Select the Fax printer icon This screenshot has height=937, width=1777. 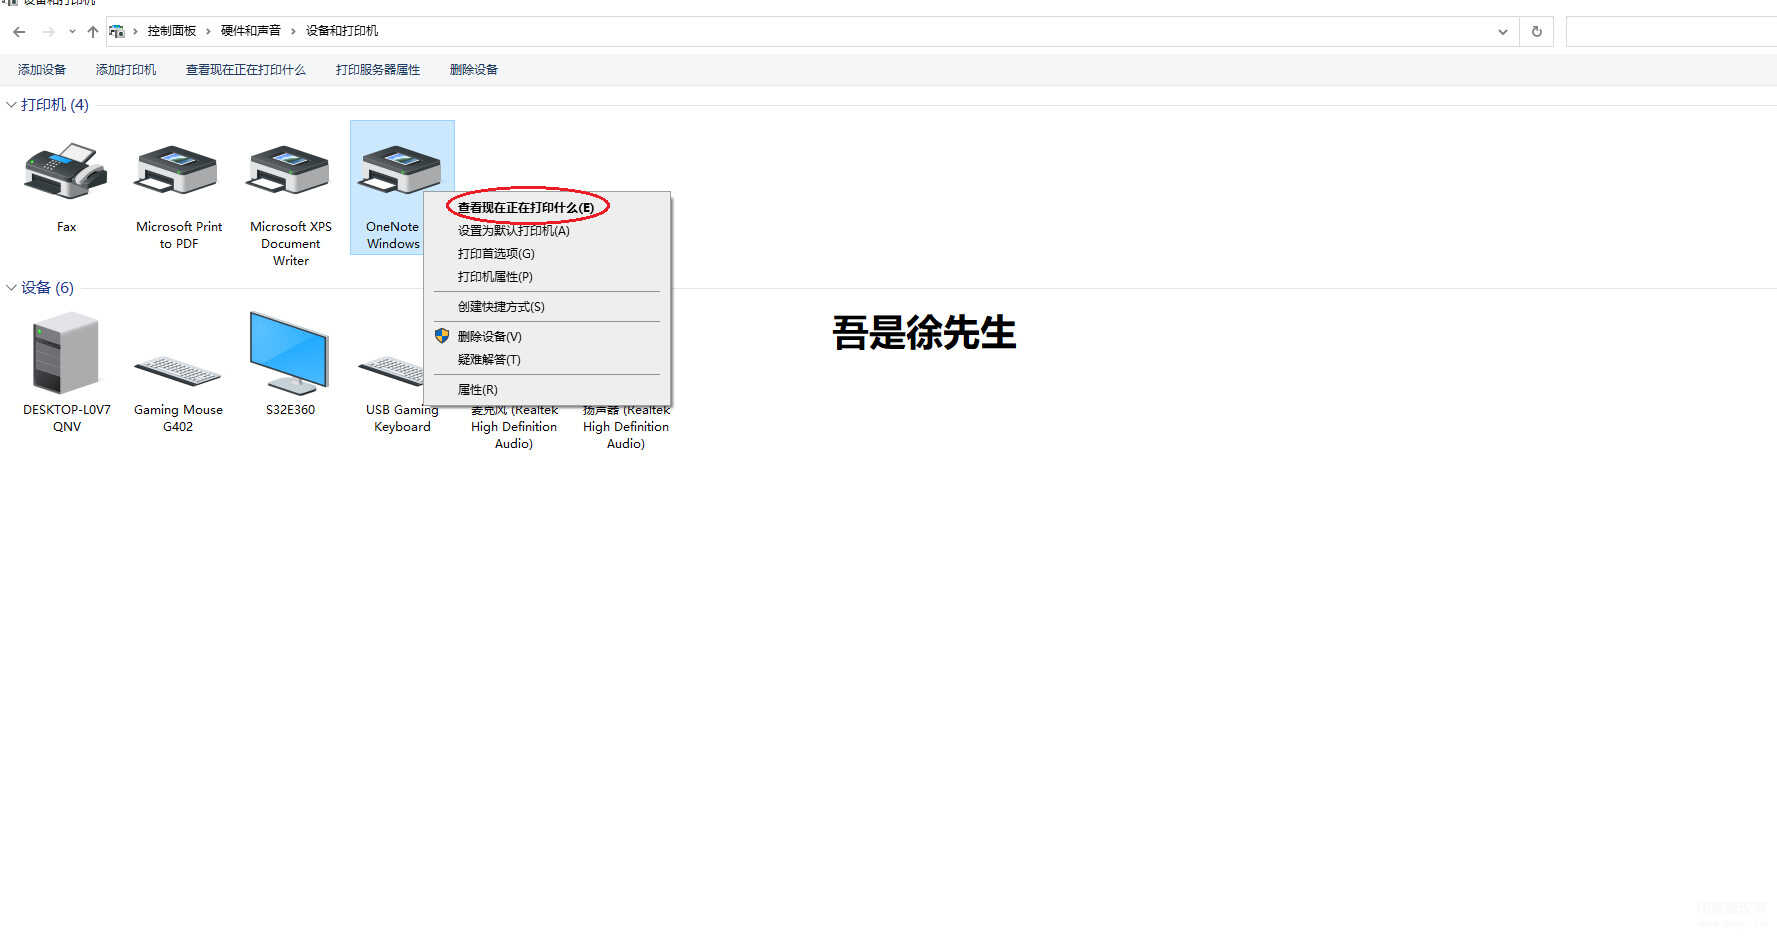point(66,172)
